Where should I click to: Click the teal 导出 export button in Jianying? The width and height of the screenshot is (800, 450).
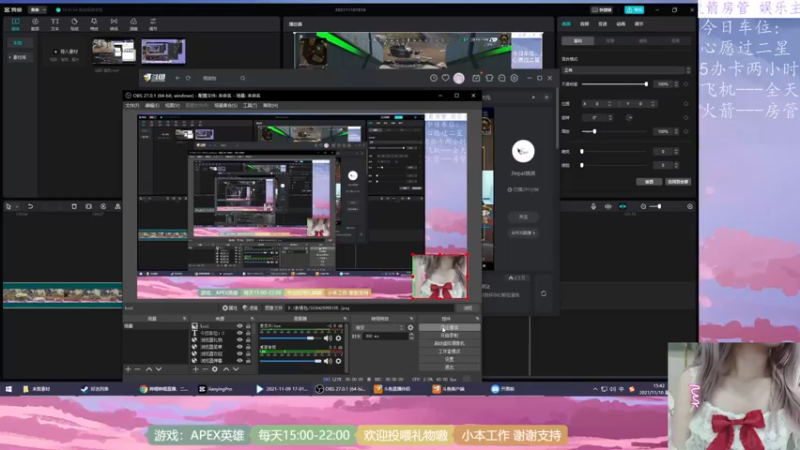634,10
